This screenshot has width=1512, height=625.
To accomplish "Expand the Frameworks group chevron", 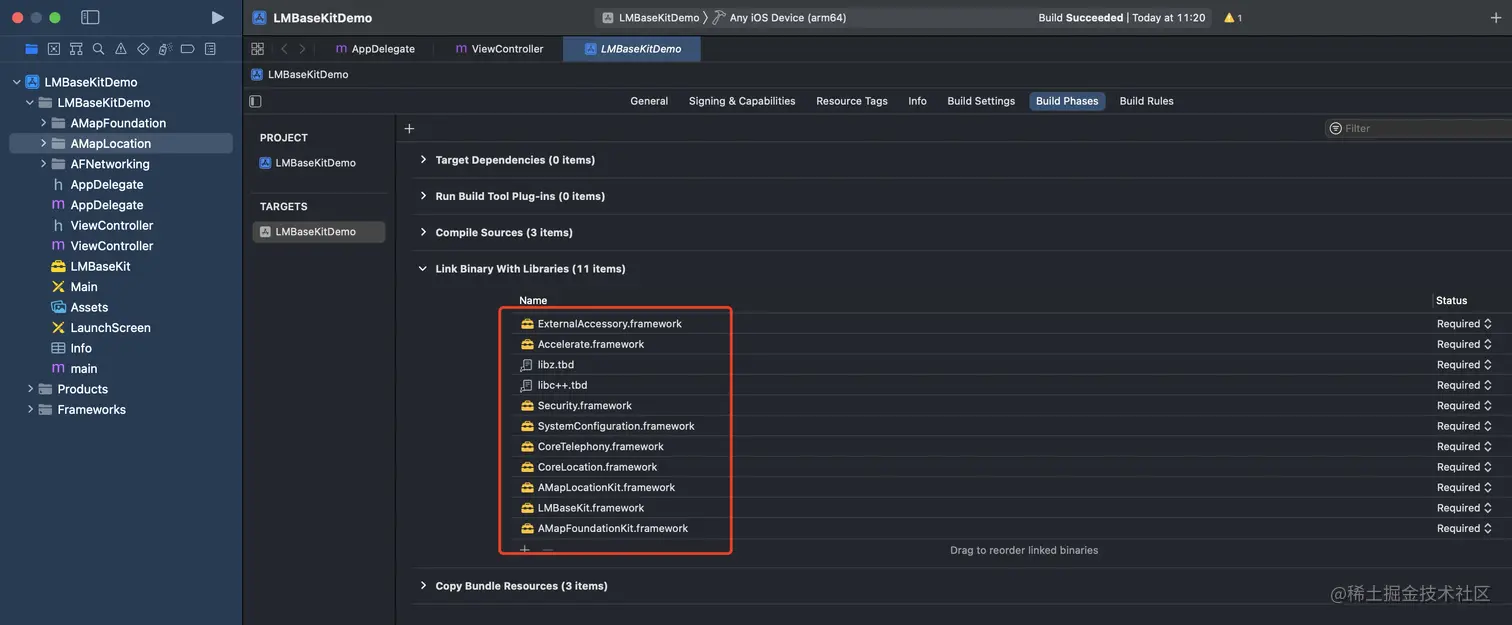I will point(30,410).
